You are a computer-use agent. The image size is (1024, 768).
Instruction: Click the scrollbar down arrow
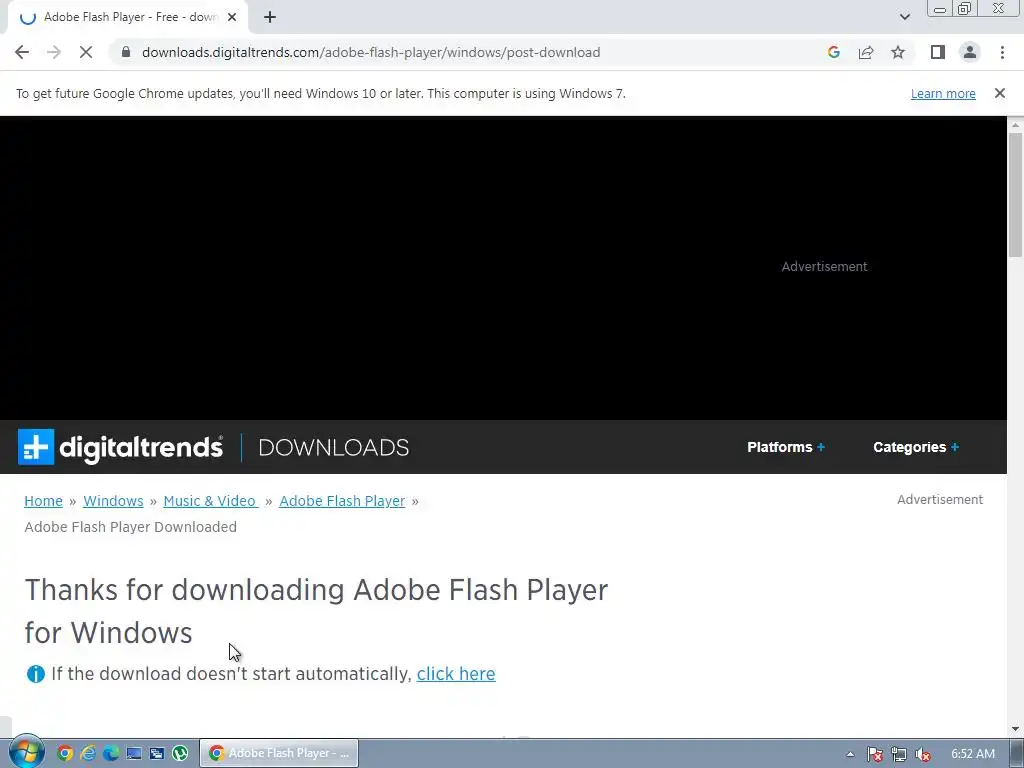tap(1015, 728)
